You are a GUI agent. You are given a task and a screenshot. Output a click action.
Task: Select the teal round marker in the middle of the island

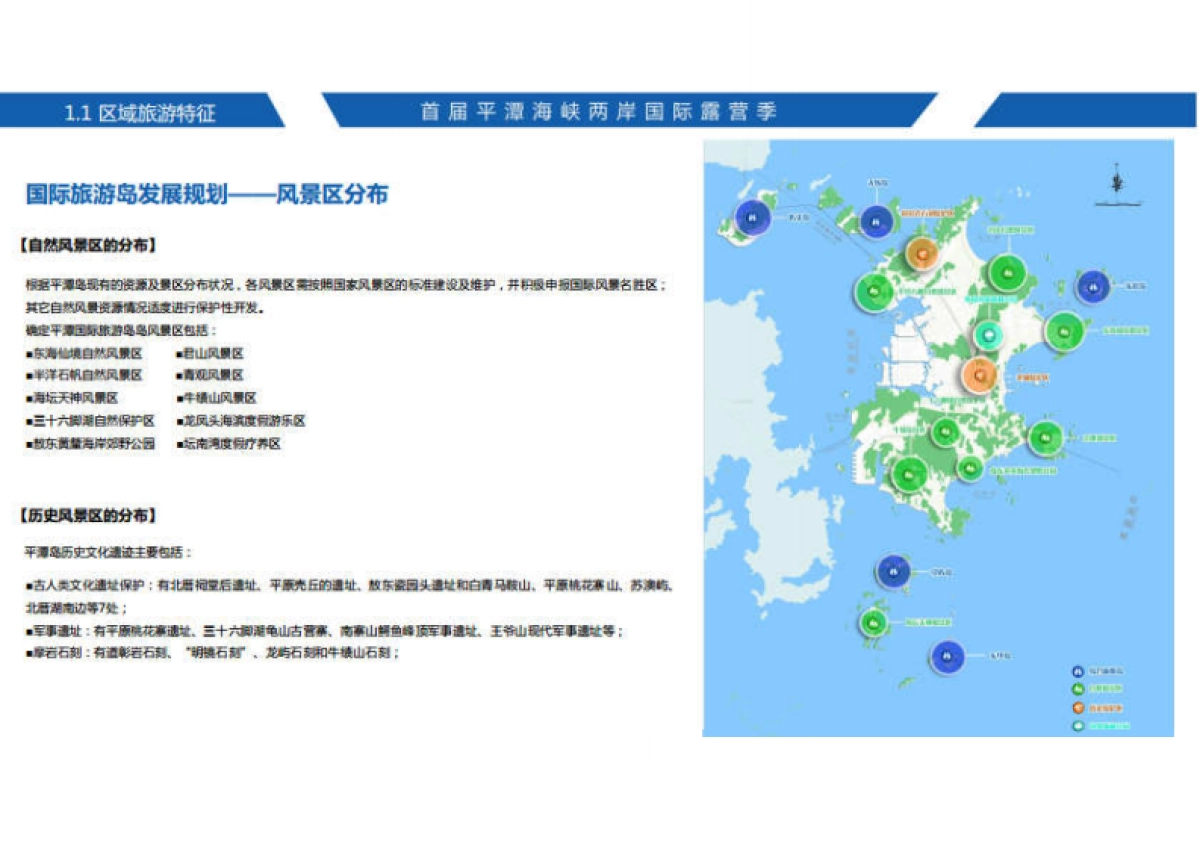(x=989, y=335)
